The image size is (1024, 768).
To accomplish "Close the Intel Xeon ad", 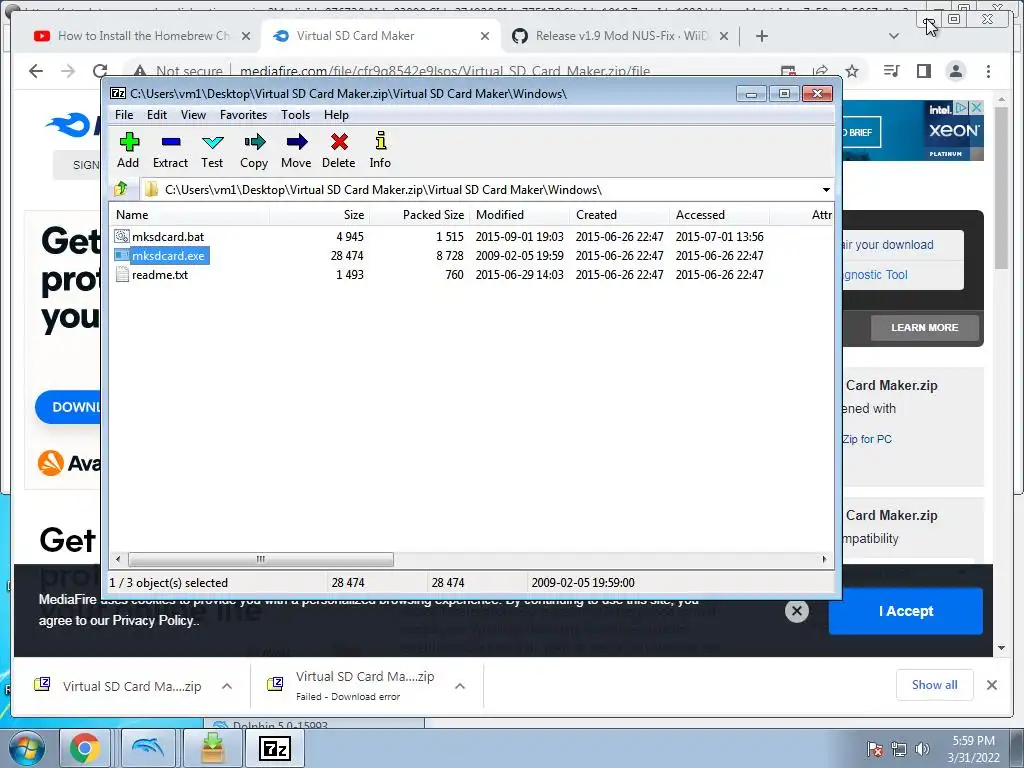I will coord(976,107).
